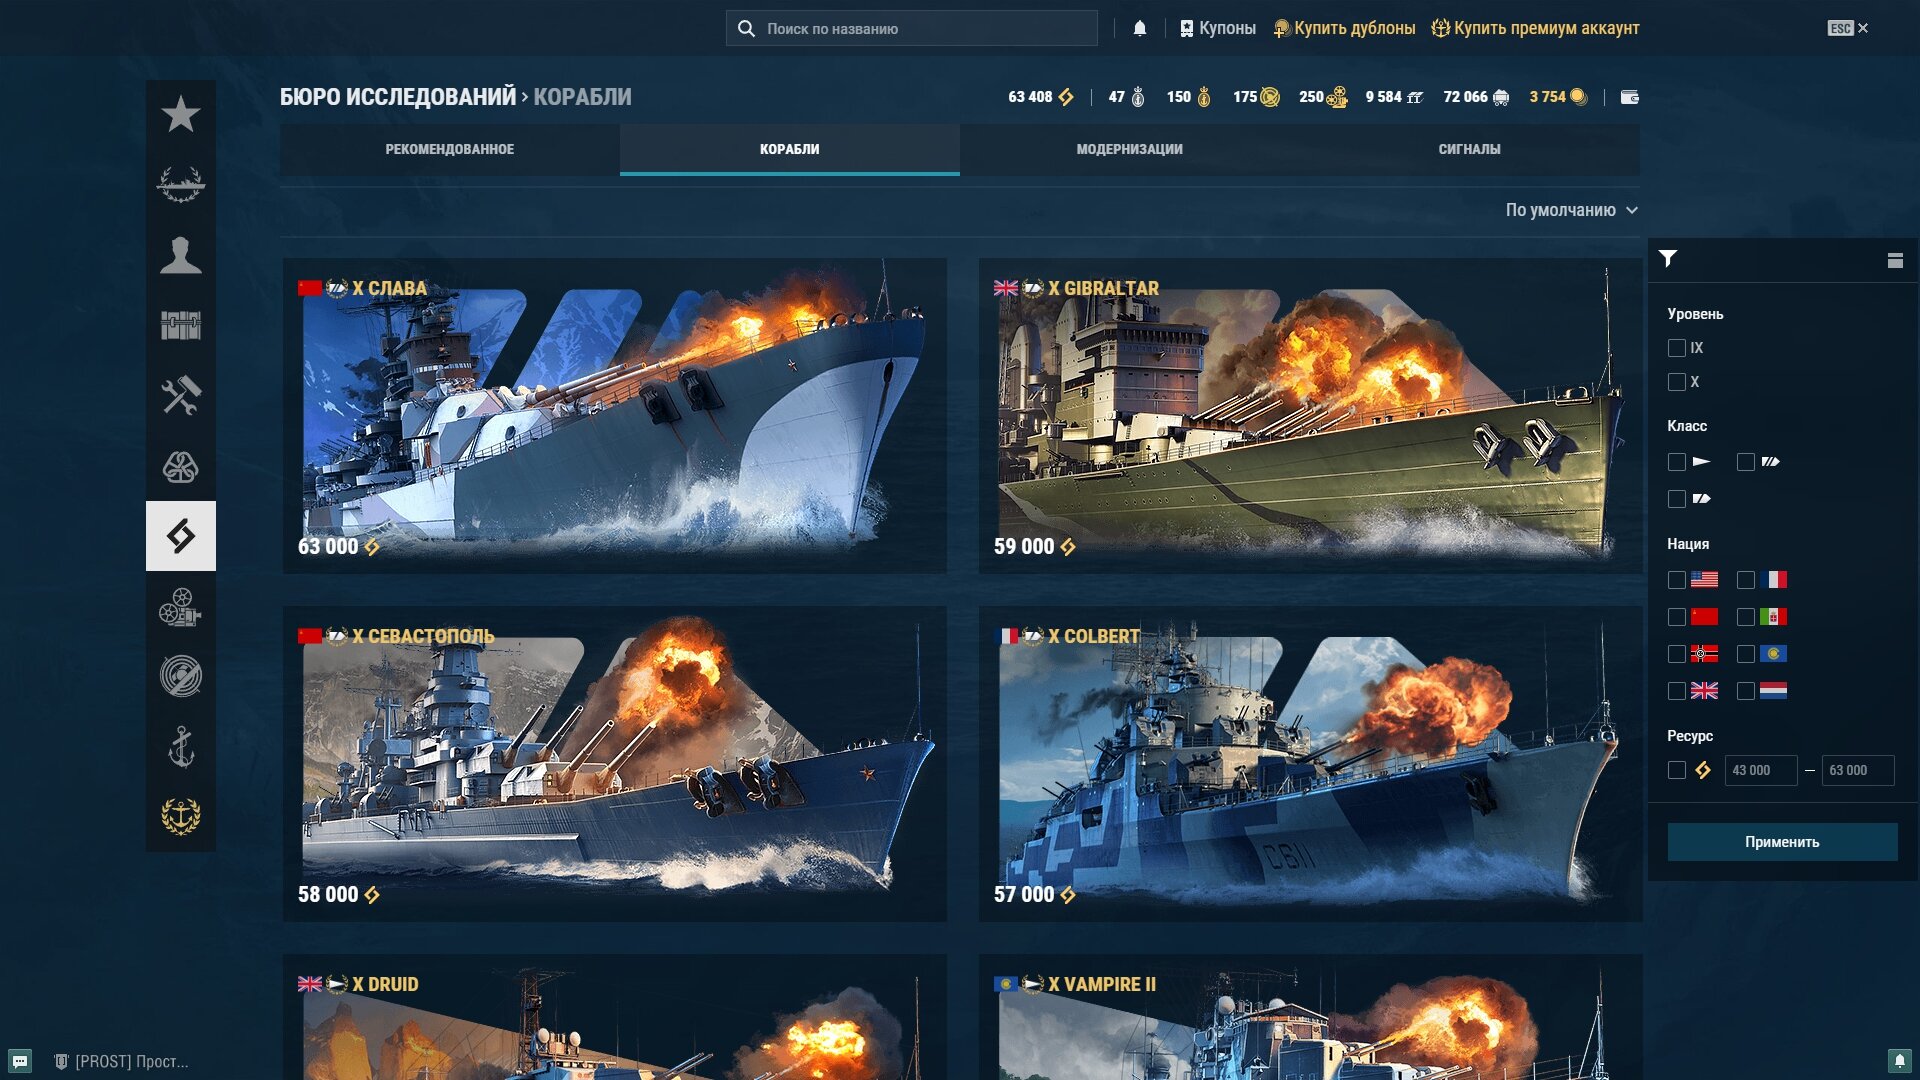Enable the research points resource filter
The width and height of the screenshot is (1920, 1080).
click(x=1677, y=770)
